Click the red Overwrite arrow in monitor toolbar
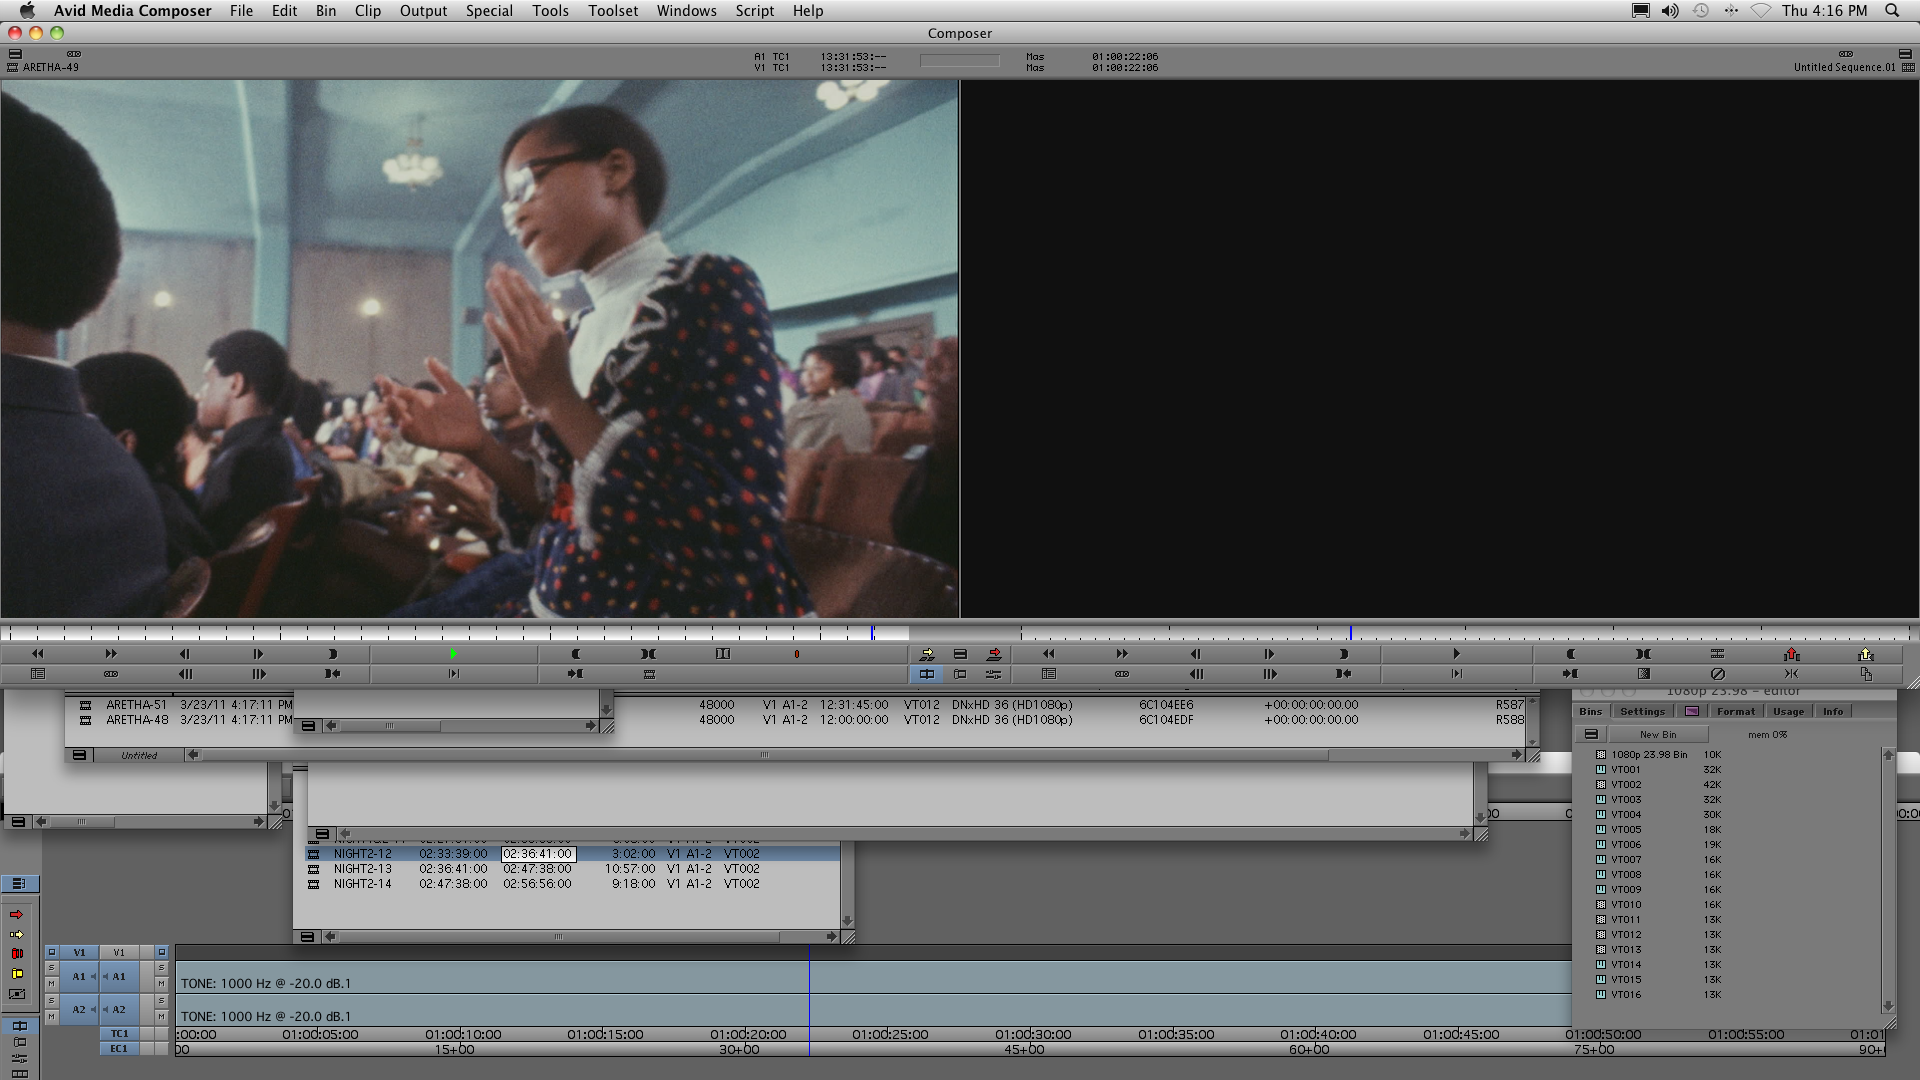 click(994, 654)
